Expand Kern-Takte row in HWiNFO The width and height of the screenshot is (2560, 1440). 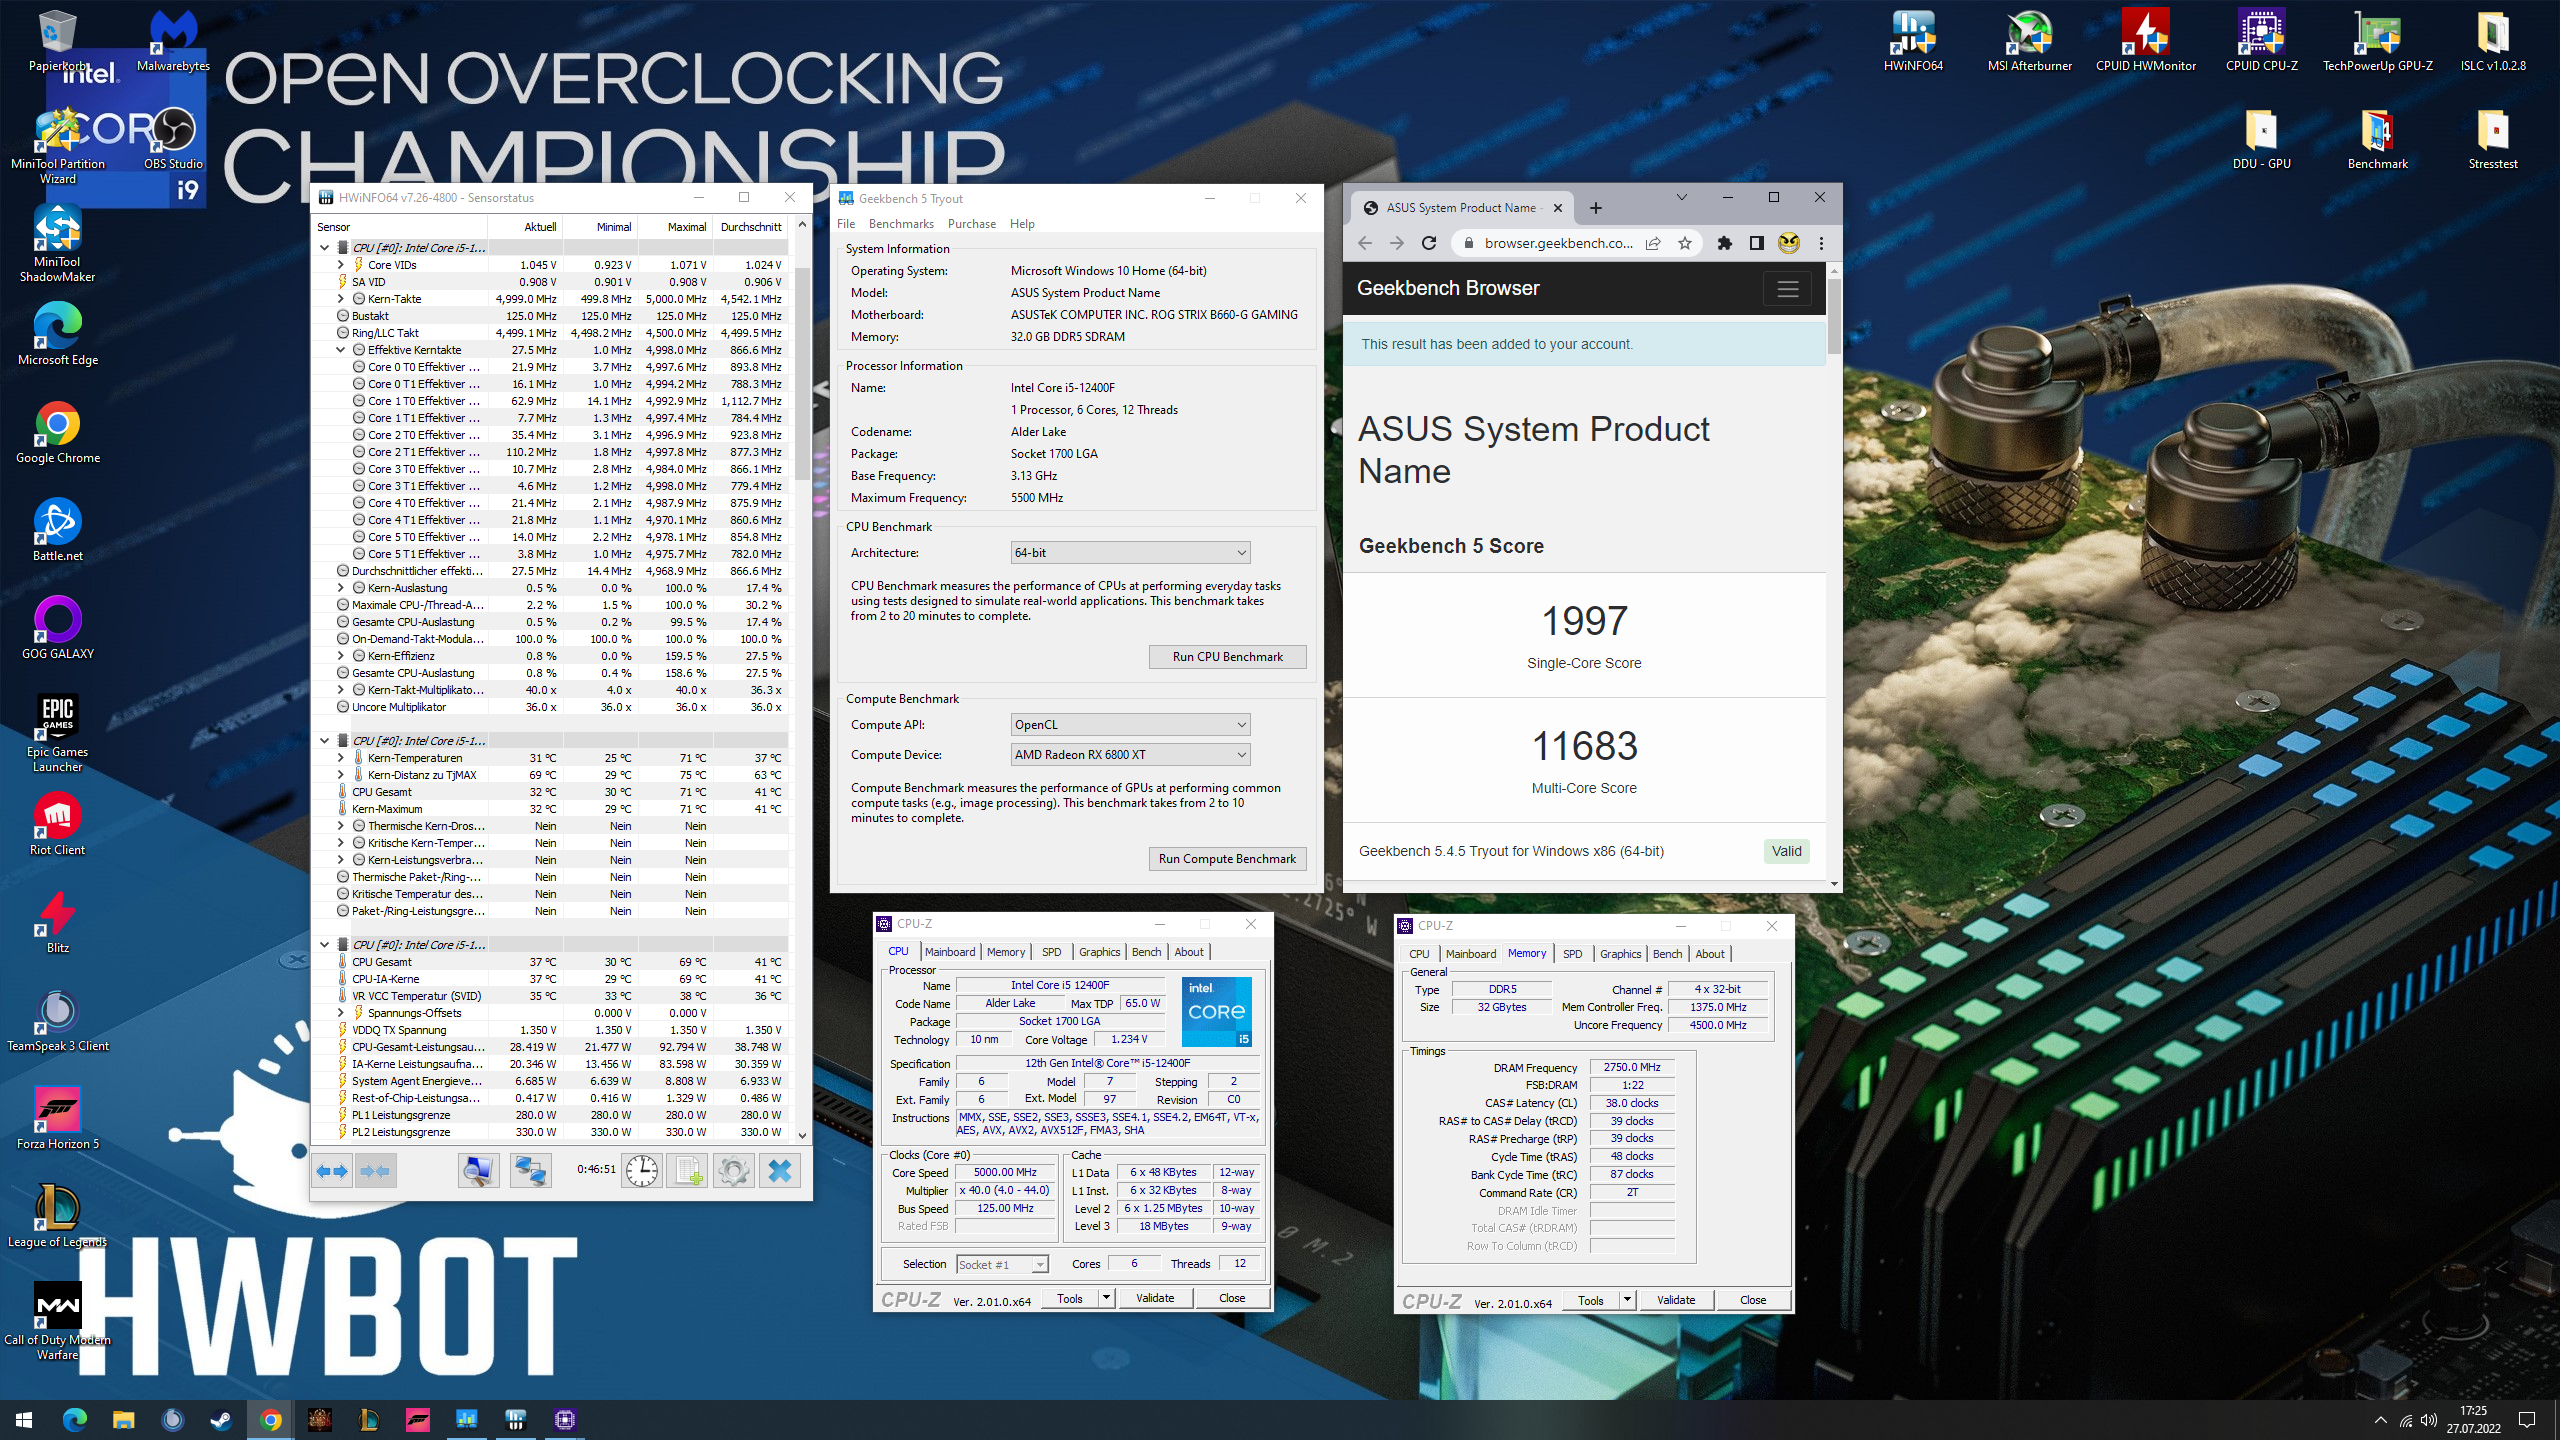coord(341,299)
